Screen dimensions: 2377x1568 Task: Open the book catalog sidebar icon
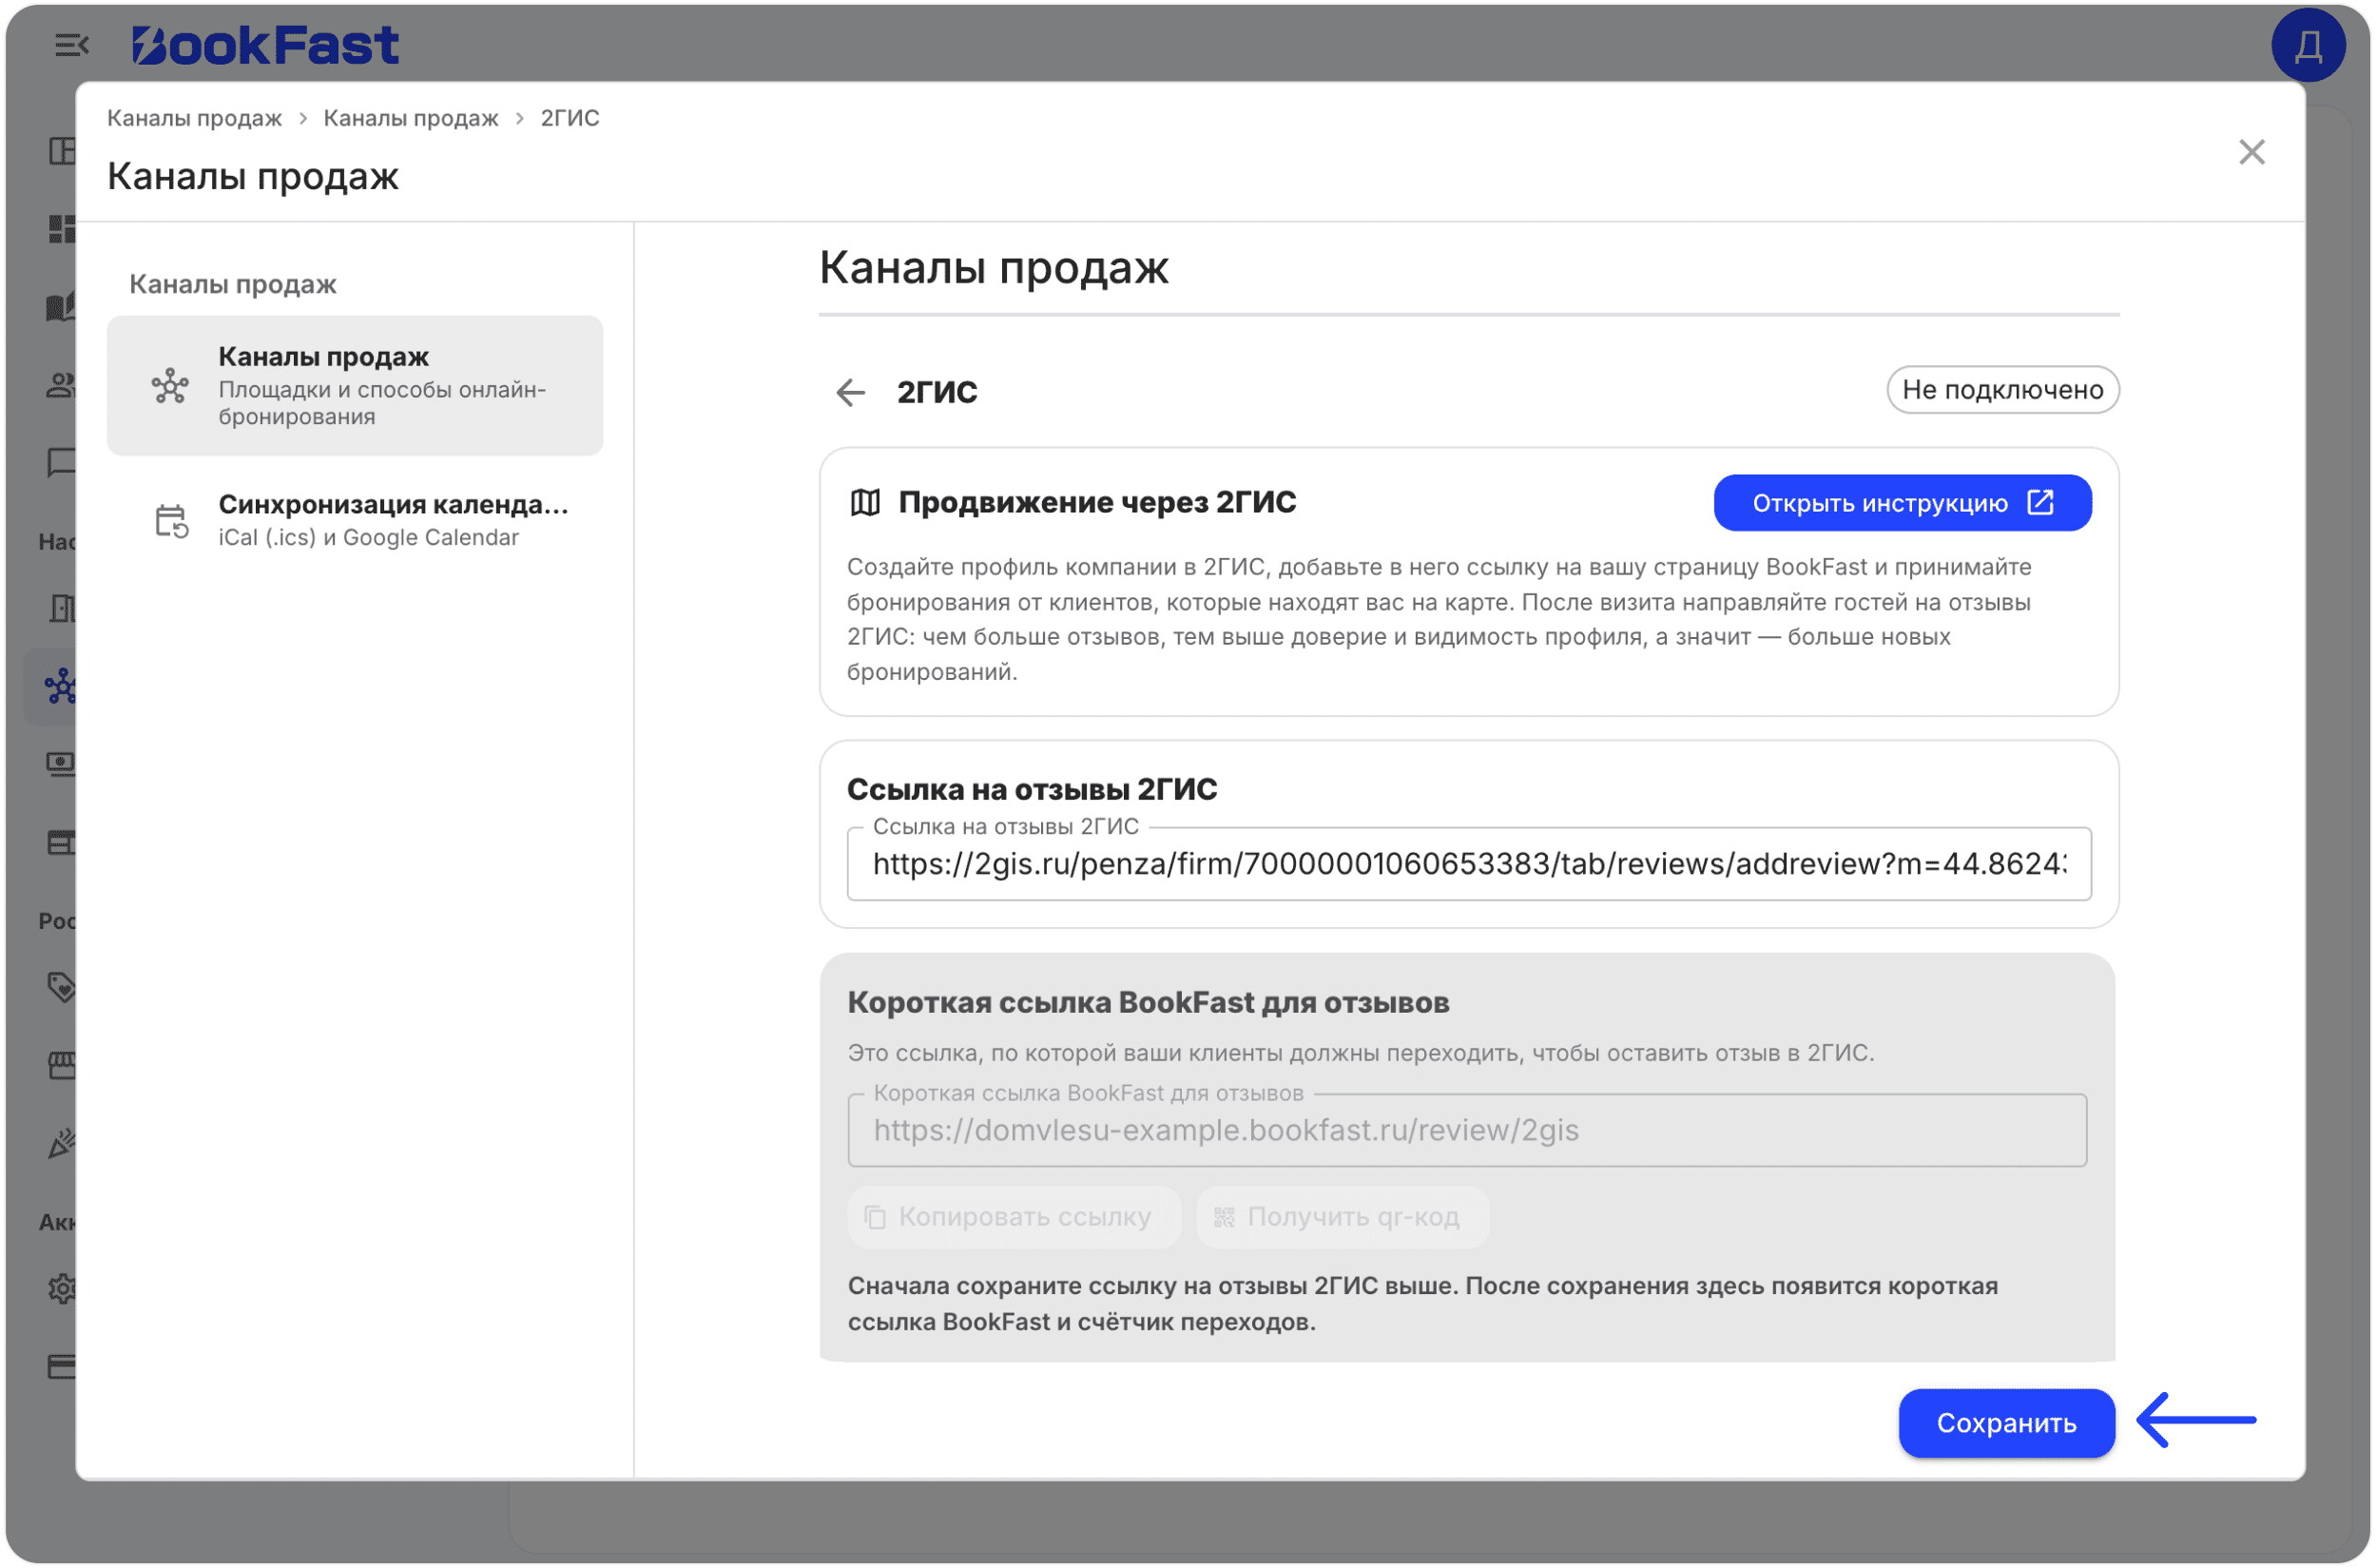[x=61, y=306]
